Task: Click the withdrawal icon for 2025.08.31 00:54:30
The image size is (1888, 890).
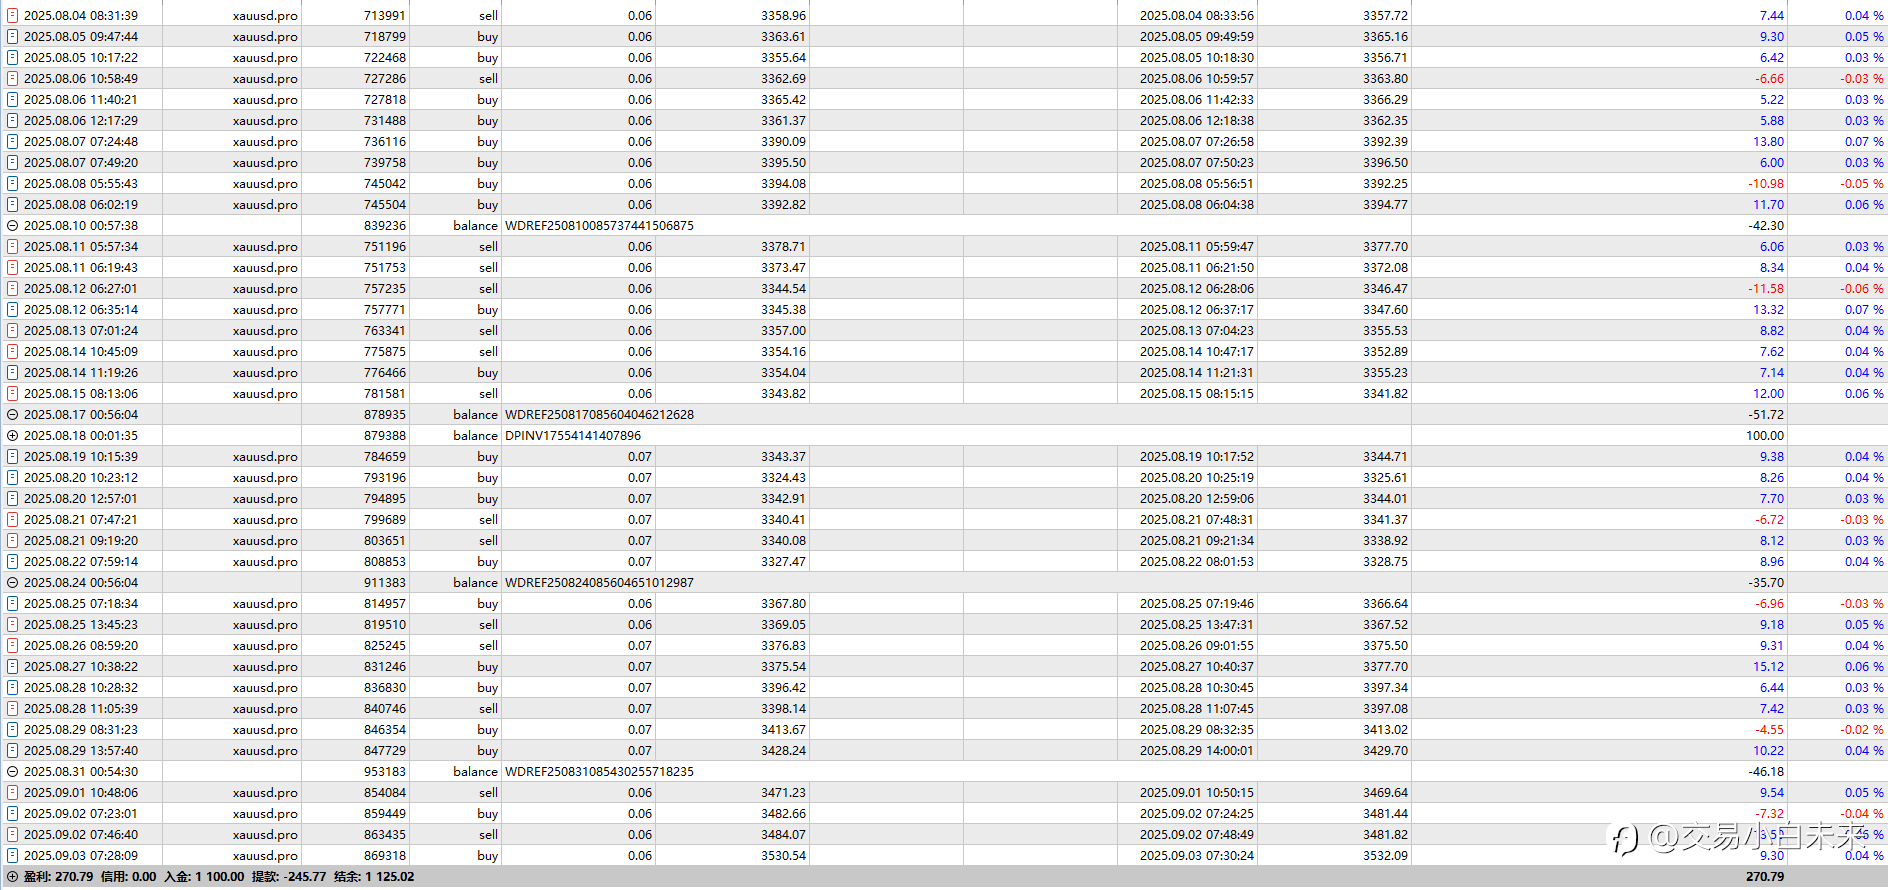Action: tap(13, 771)
